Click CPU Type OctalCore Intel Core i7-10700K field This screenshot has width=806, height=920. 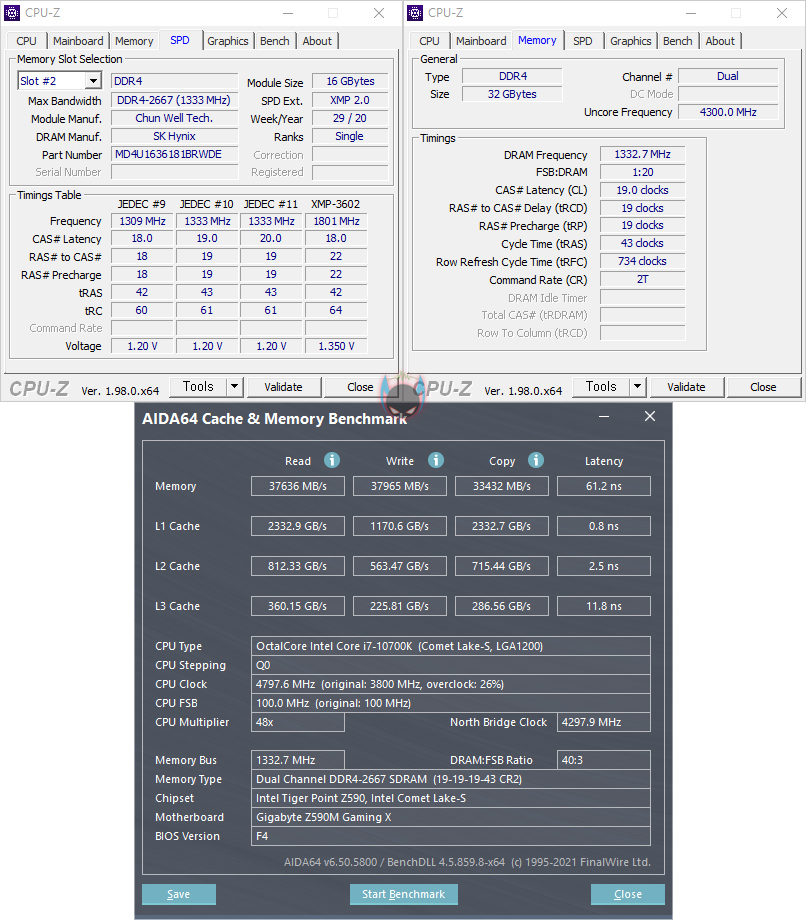pos(451,646)
